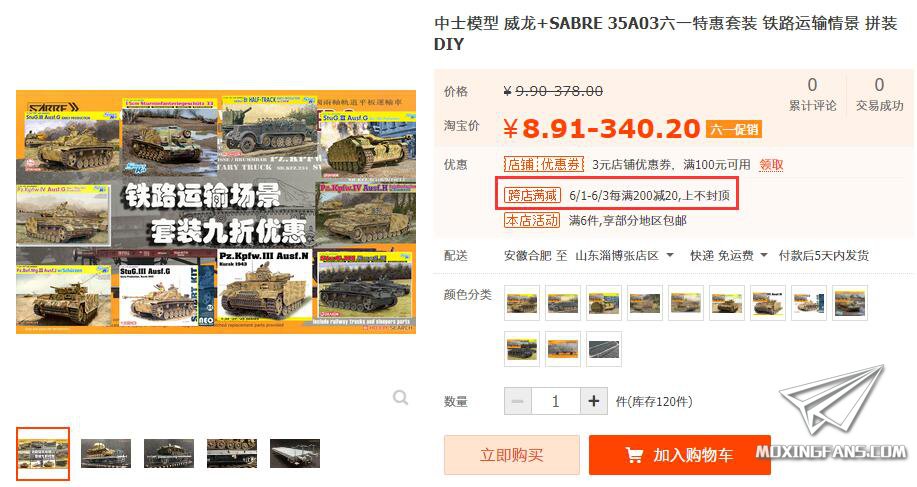Click the plus icon to increase quantity
Screen dimensions: 917x487
click(594, 402)
